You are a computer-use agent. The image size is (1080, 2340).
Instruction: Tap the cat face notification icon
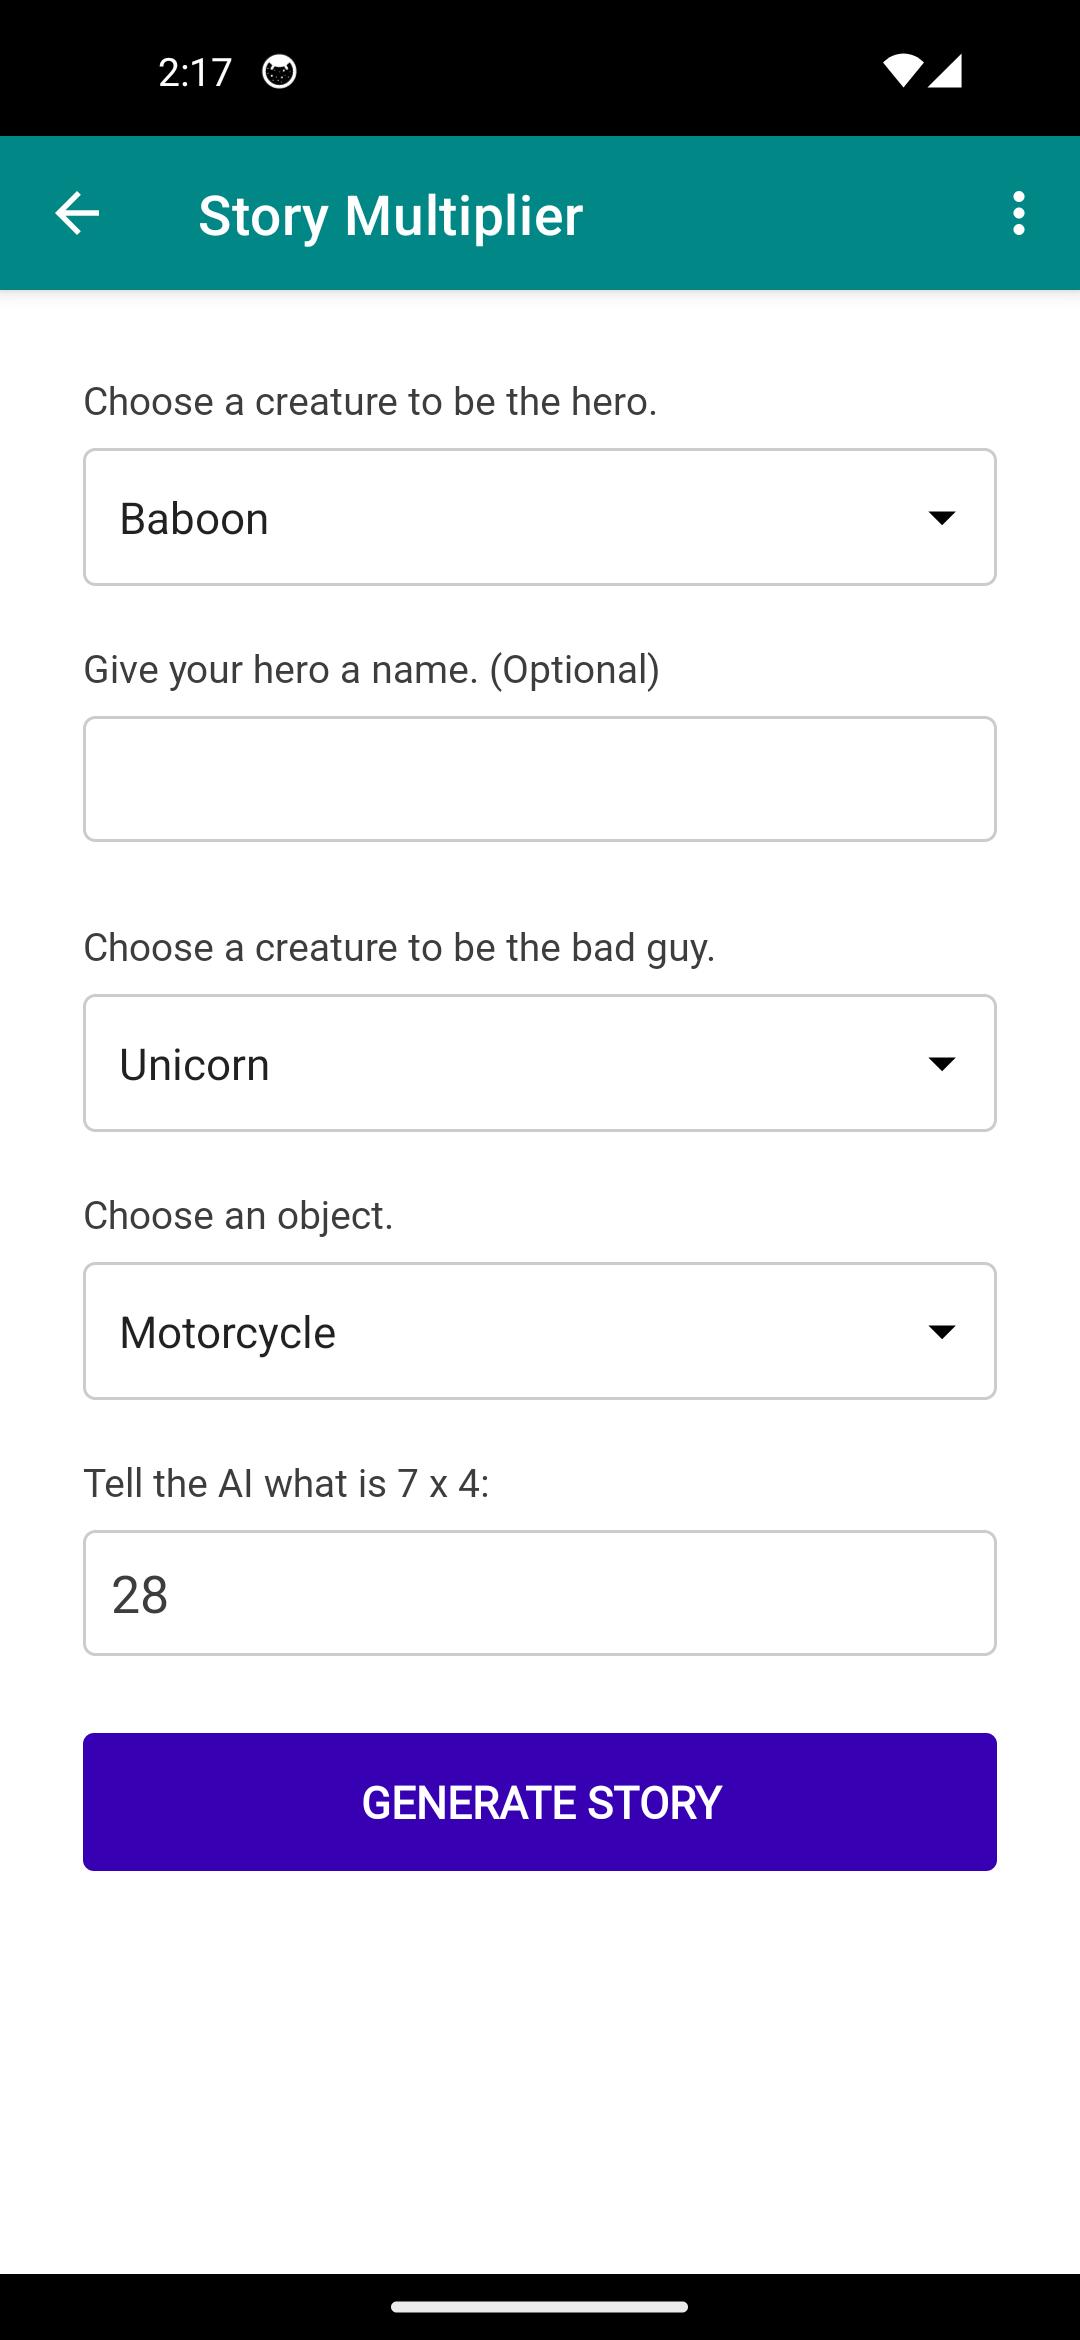279,72
